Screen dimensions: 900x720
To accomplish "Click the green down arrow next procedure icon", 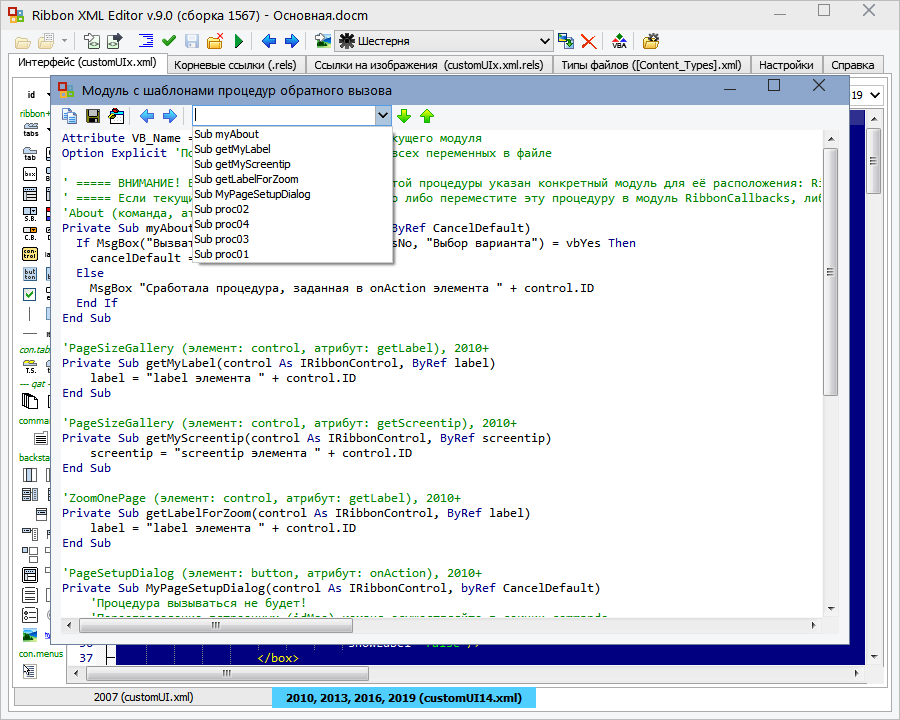I will tap(404, 116).
